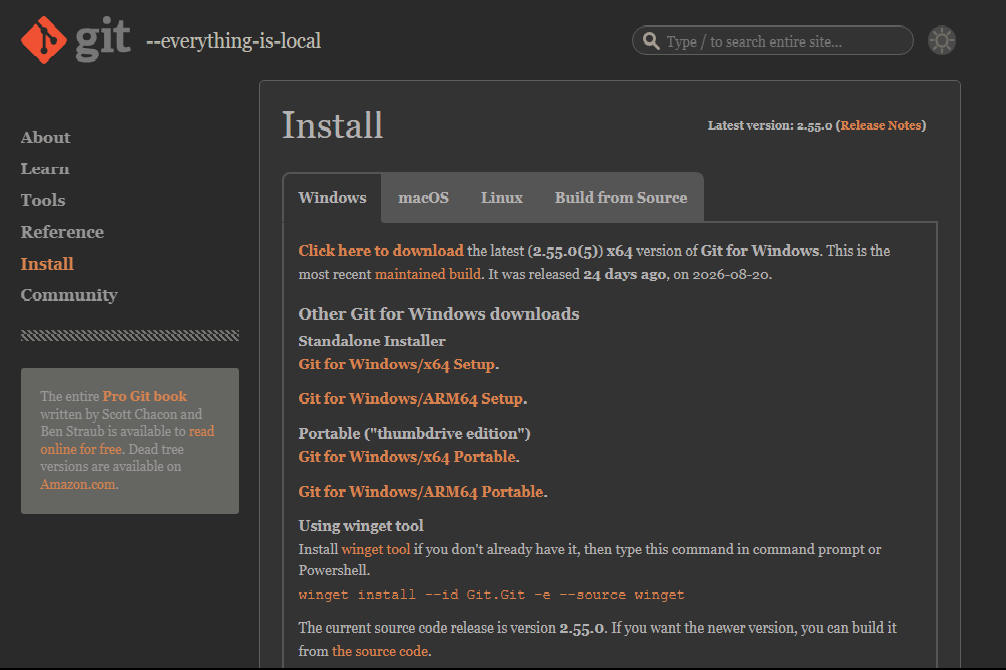Click 'read online for free' link
The height and width of the screenshot is (670, 1006).
128,440
